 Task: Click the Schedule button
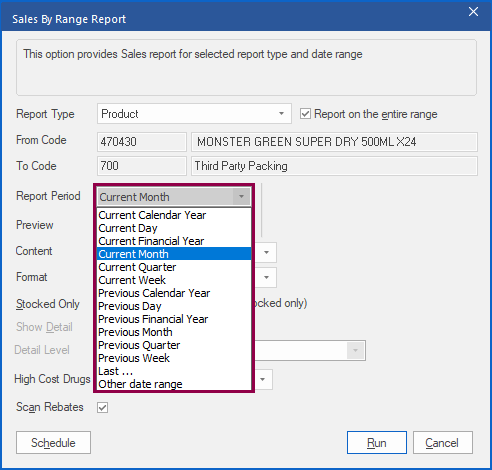[53, 443]
